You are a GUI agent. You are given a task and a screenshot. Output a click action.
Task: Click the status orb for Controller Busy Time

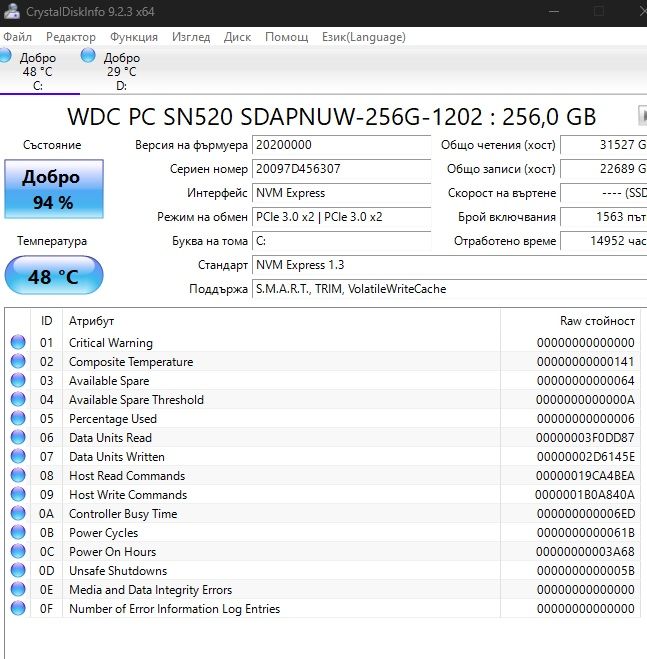pyautogui.click(x=18, y=513)
